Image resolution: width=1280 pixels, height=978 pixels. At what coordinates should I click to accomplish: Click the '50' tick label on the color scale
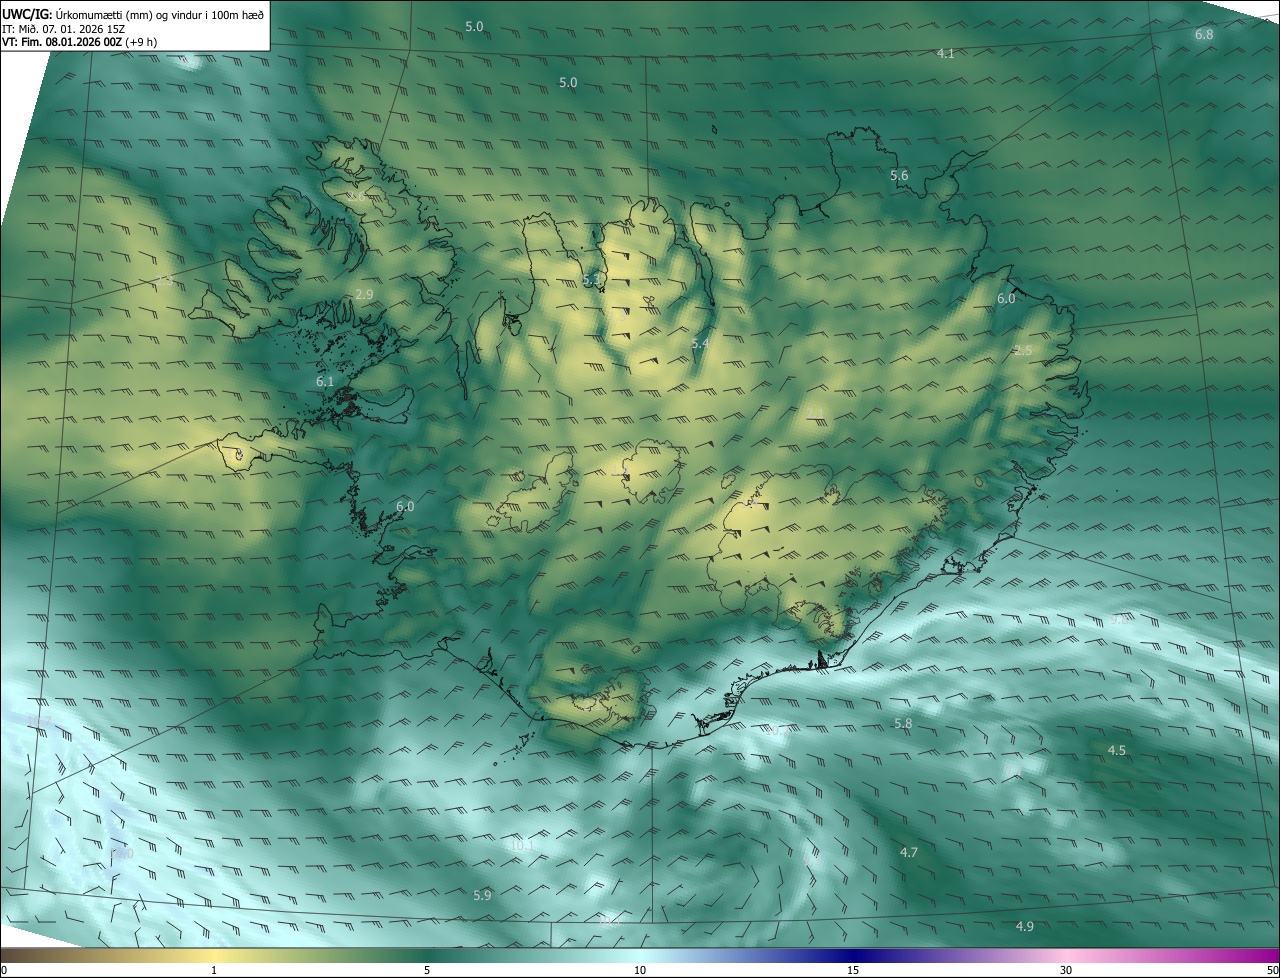click(1272, 971)
